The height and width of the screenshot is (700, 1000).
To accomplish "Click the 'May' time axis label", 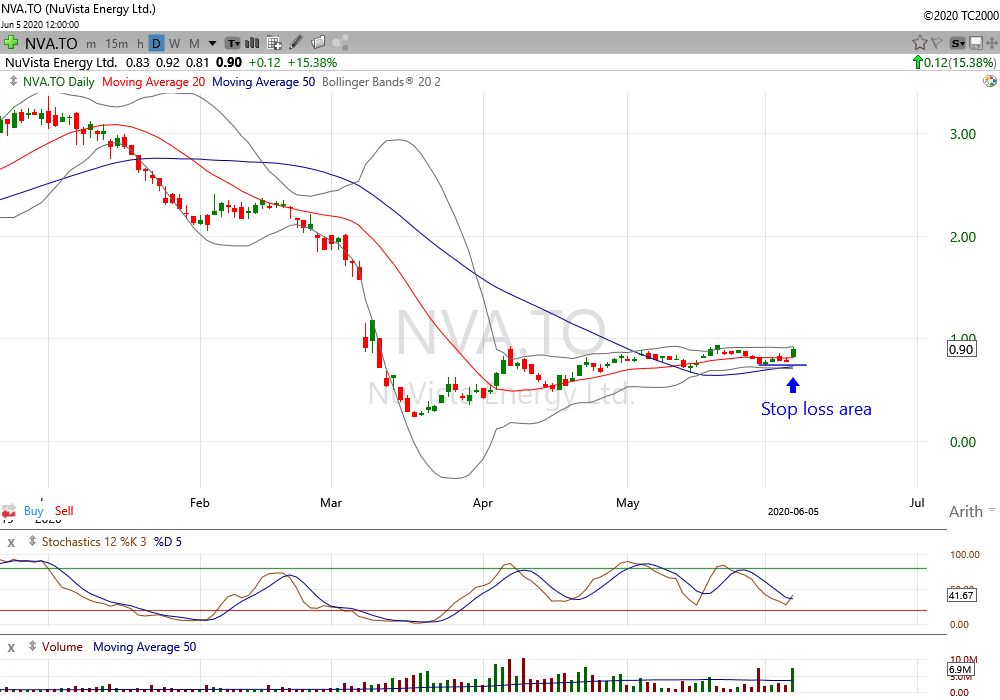I will point(628,503).
